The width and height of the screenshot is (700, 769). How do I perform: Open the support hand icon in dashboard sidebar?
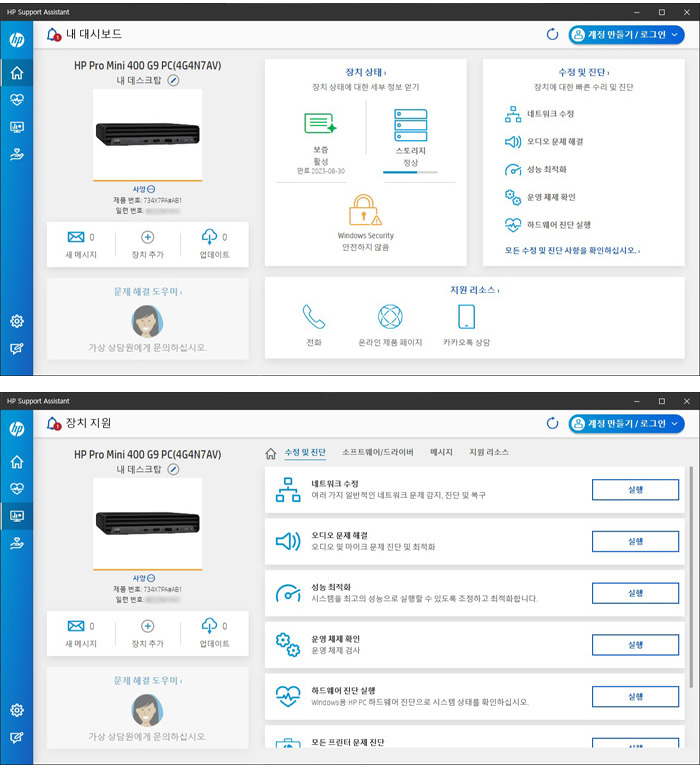pyautogui.click(x=17, y=155)
